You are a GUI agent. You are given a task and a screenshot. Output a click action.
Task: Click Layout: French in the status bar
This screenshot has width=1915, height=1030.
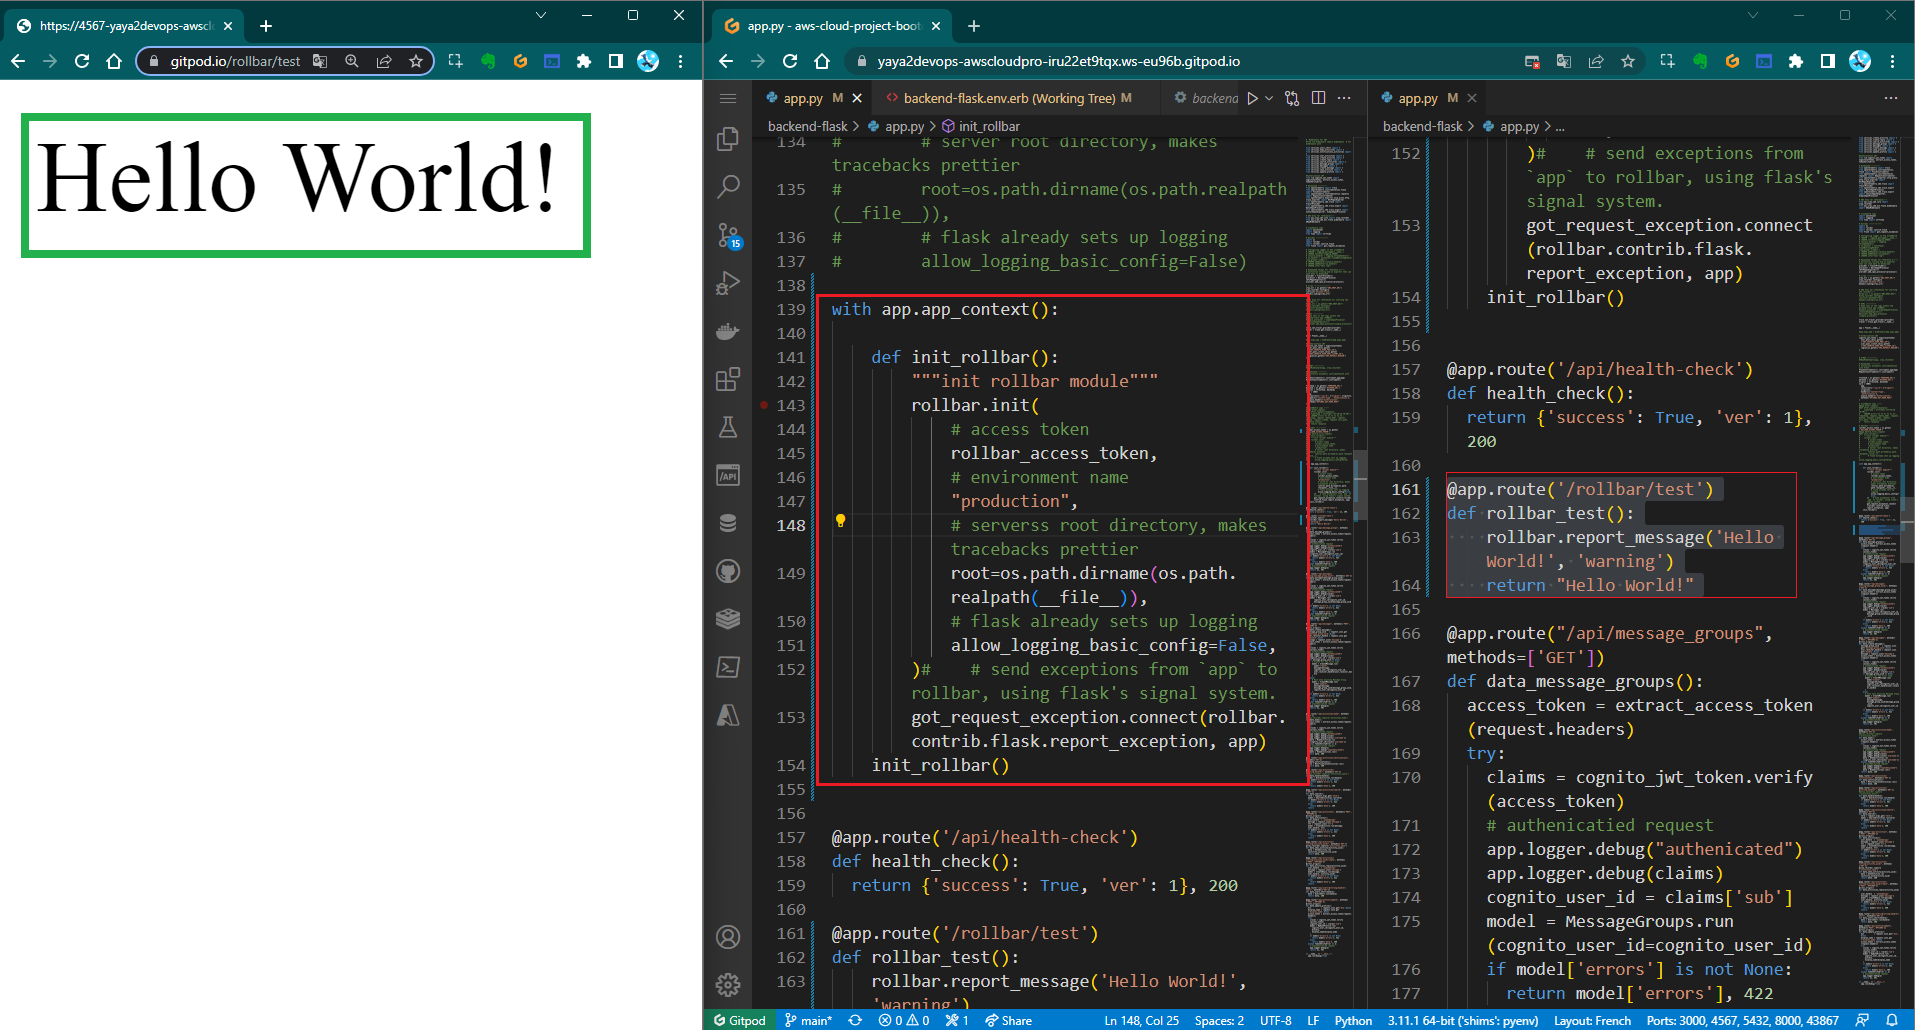1592,1020
